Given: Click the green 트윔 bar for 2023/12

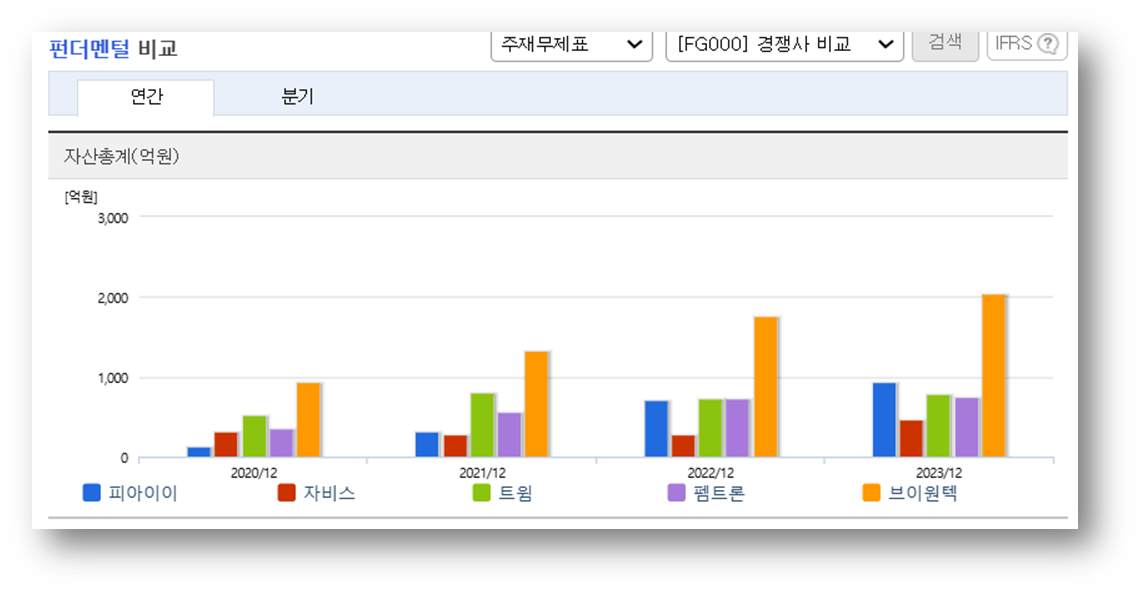Looking at the screenshot, I should [938, 426].
